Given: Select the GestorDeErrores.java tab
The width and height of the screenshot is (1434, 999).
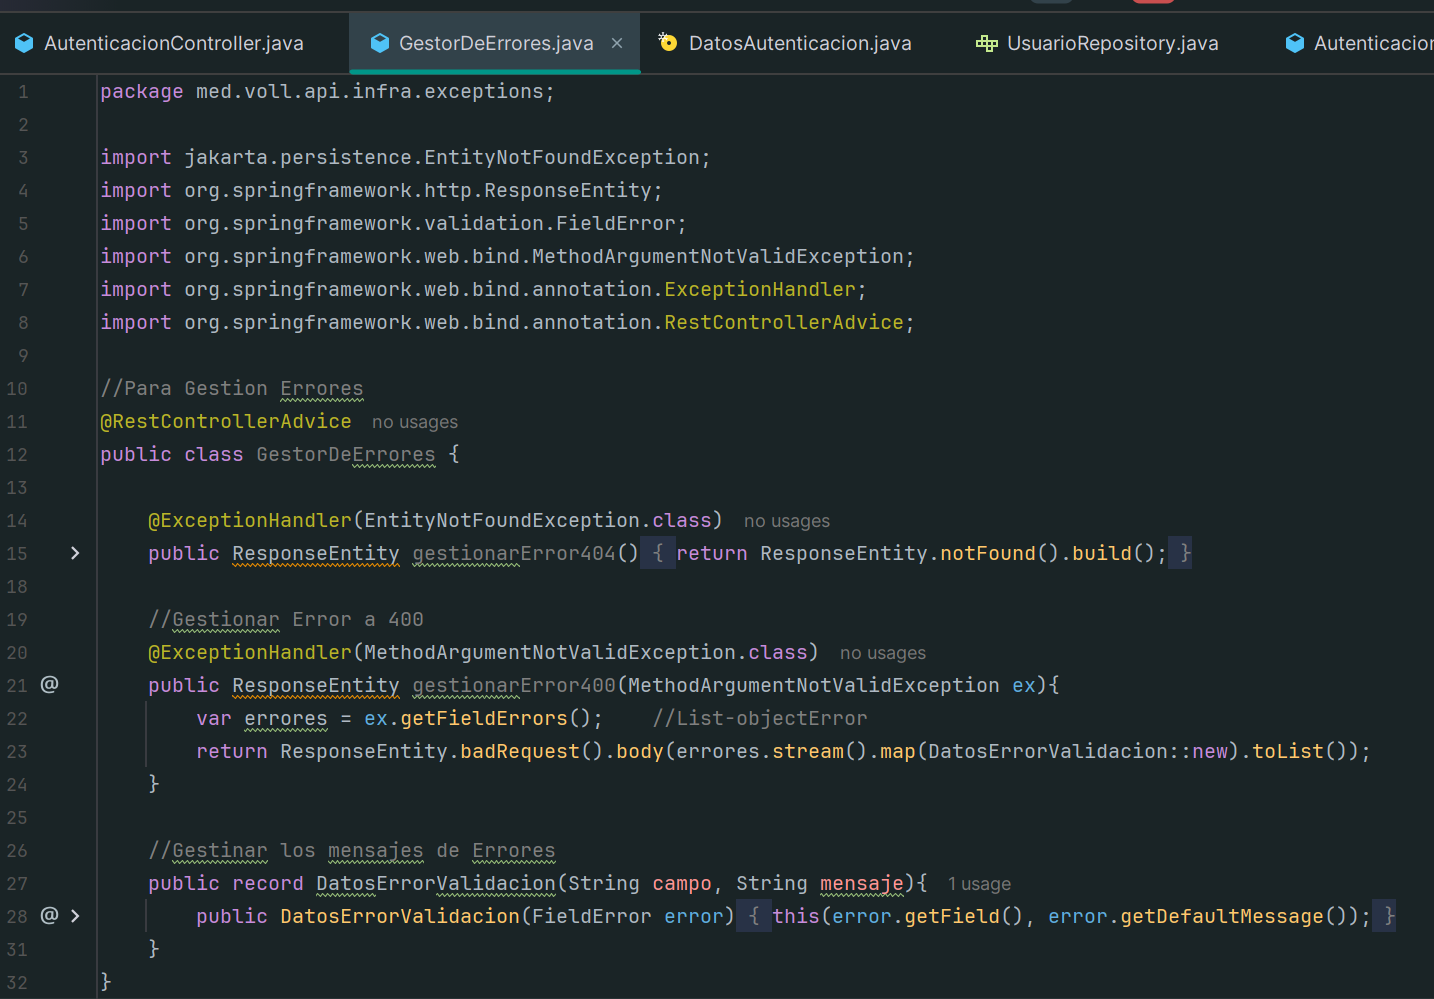Looking at the screenshot, I should (x=495, y=43).
